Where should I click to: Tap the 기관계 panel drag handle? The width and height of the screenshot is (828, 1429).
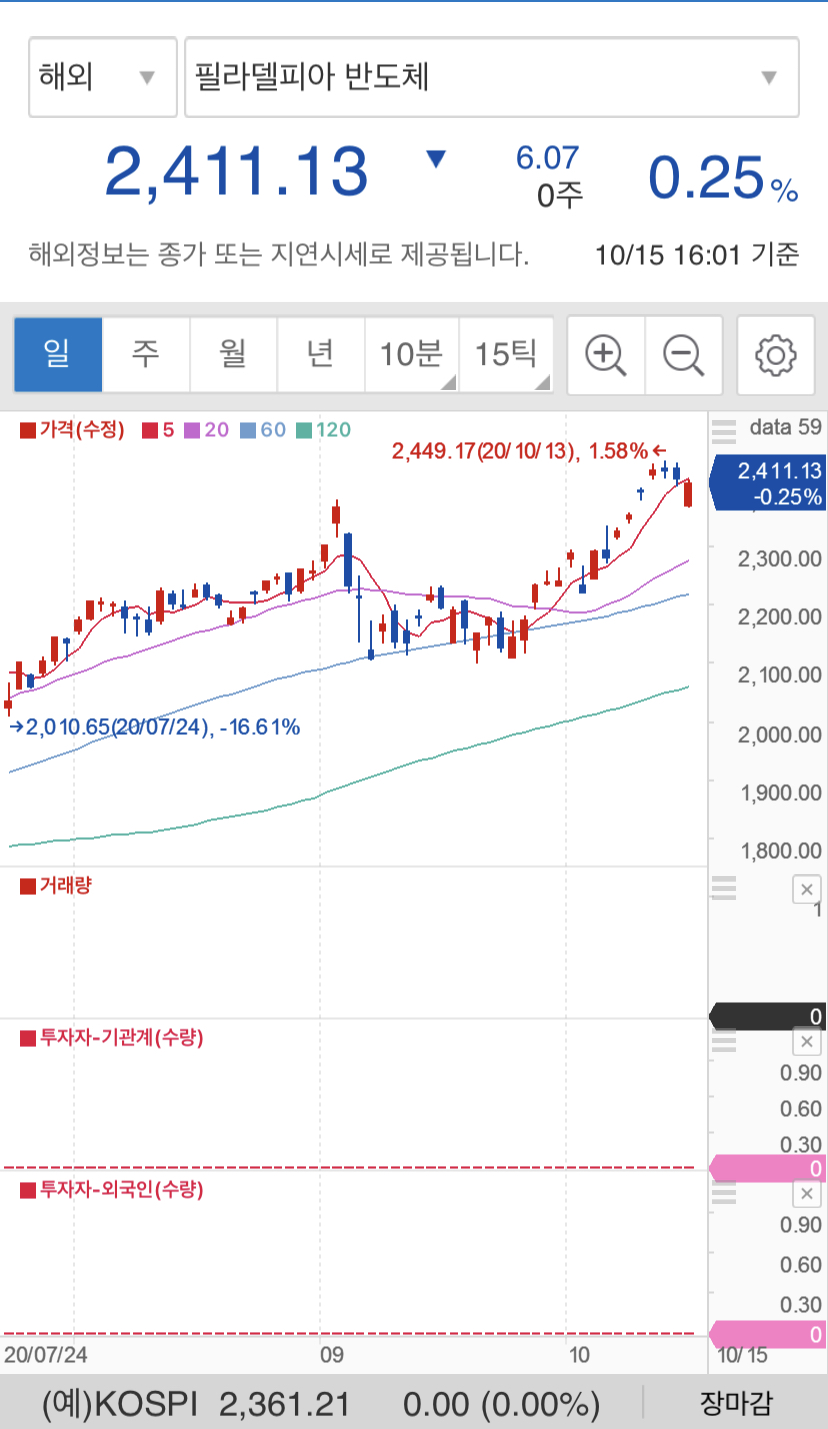click(x=723, y=1040)
